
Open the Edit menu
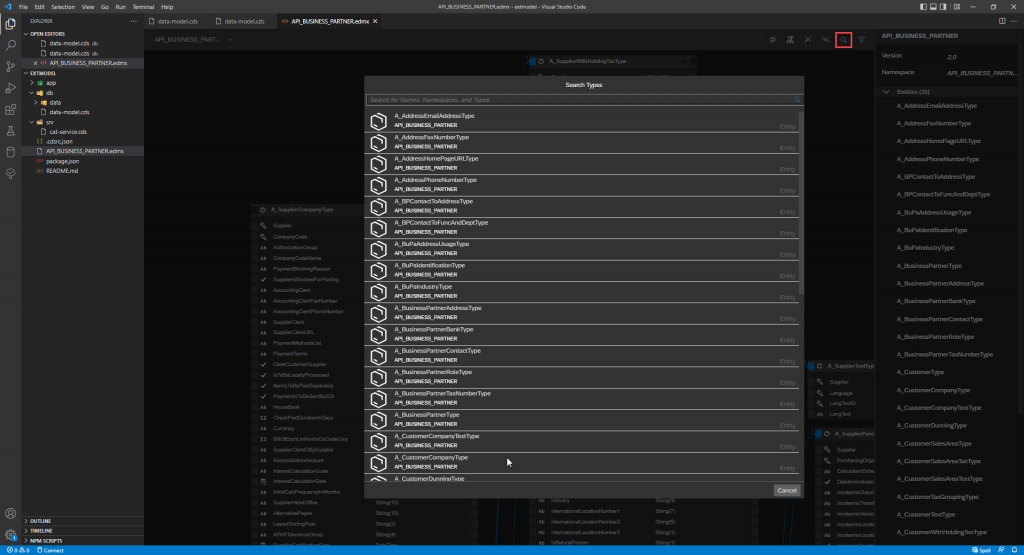pos(39,7)
